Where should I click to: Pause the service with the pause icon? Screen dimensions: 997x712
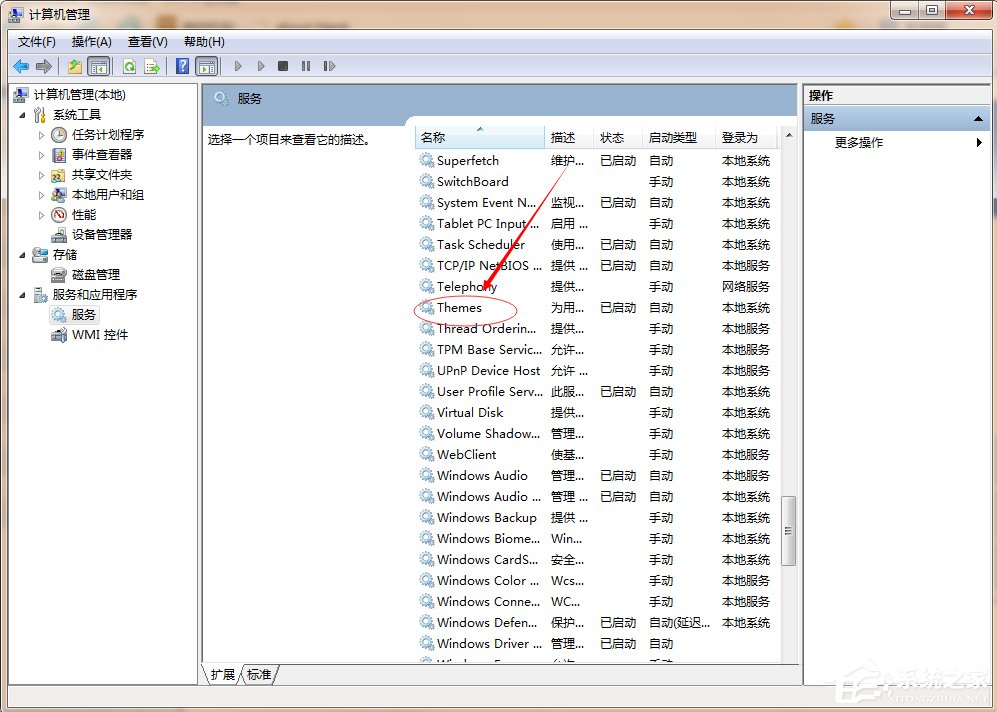(x=305, y=66)
